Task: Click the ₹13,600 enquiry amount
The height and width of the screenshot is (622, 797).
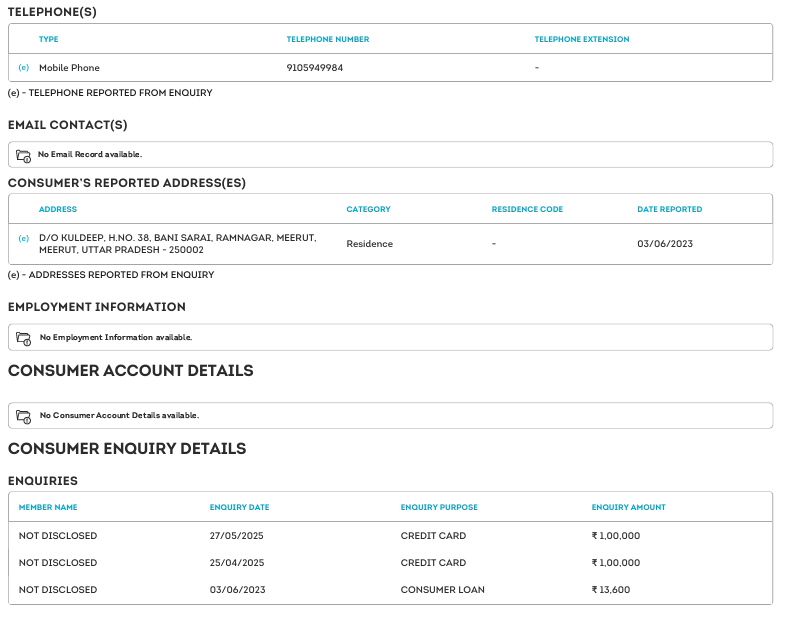Action: pyautogui.click(x=610, y=590)
